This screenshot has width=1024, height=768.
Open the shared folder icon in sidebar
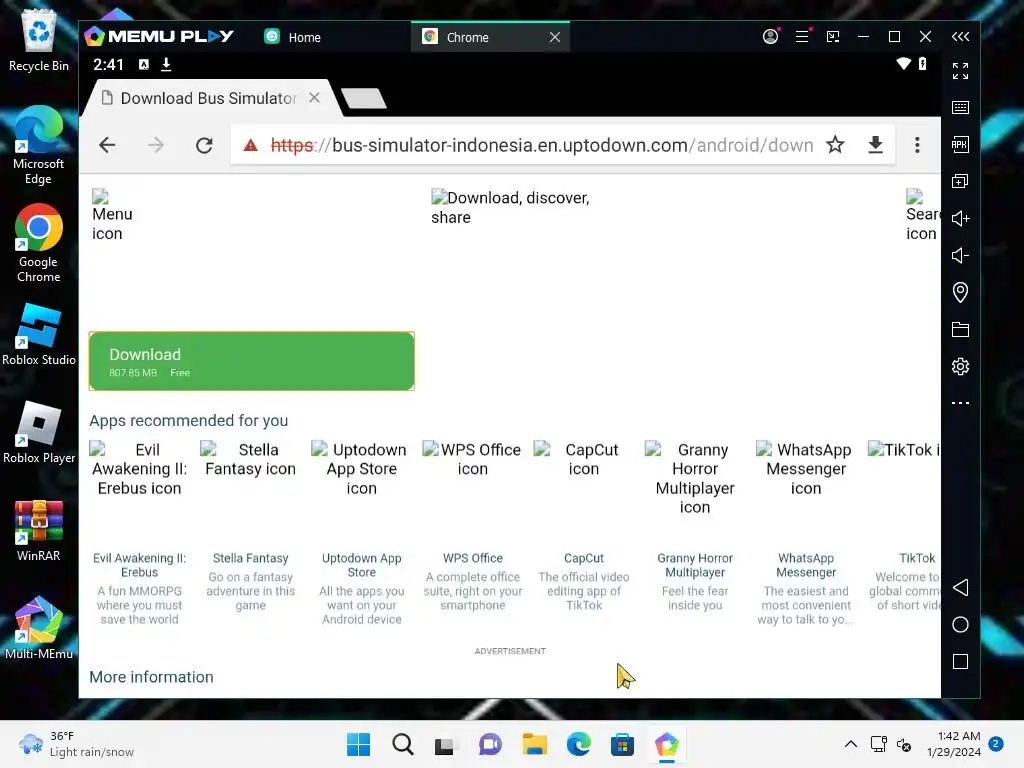(x=960, y=329)
